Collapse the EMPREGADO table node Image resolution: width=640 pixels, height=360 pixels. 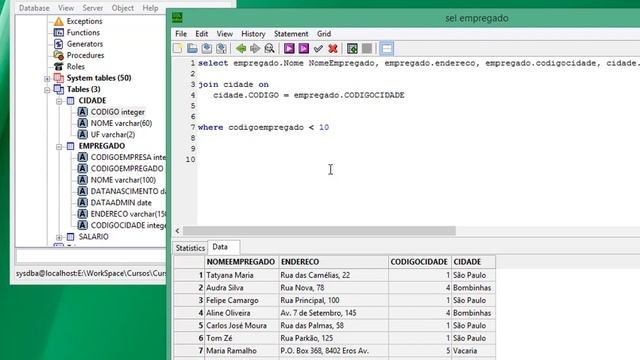pos(59,146)
